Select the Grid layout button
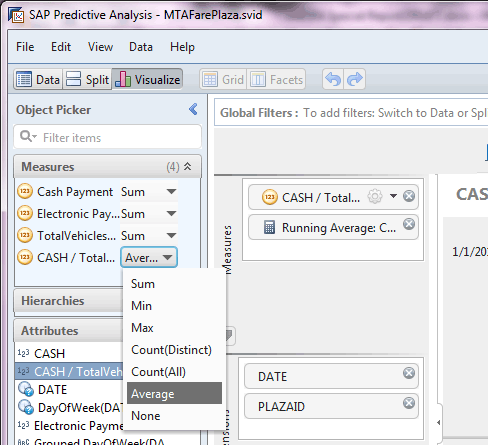Image resolution: width=488 pixels, height=445 pixels. (223, 79)
